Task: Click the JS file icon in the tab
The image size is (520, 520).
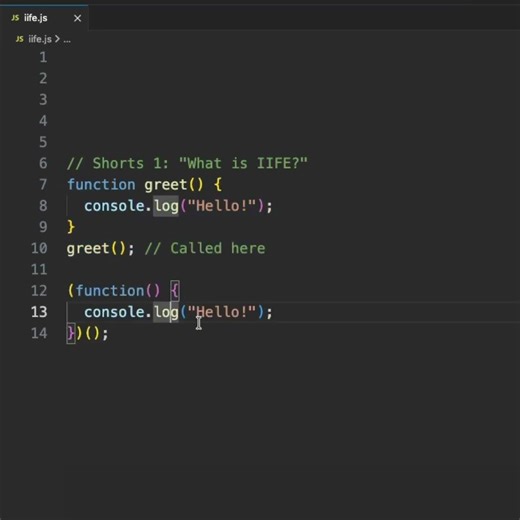Action: click(x=15, y=18)
